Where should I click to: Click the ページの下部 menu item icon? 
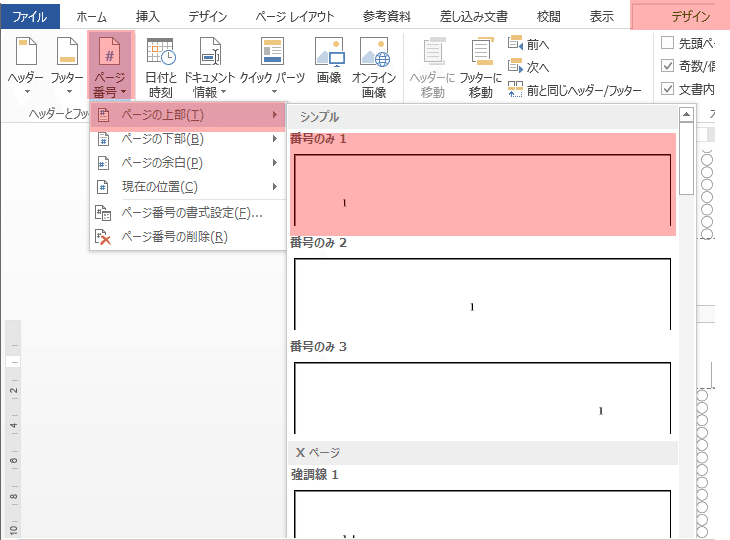click(x=103, y=139)
